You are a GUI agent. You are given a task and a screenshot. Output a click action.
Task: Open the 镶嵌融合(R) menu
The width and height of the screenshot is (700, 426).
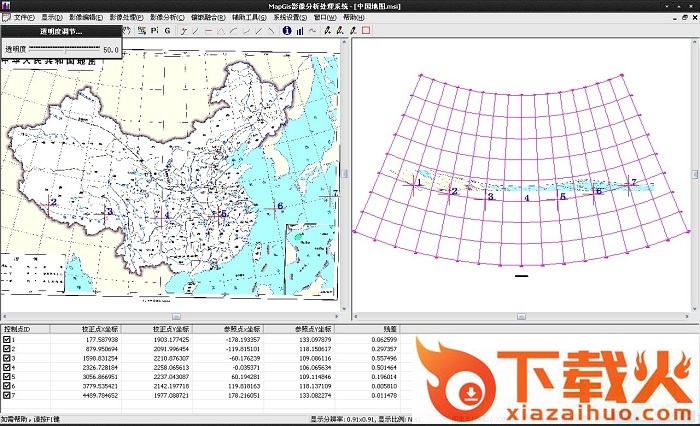[208, 17]
